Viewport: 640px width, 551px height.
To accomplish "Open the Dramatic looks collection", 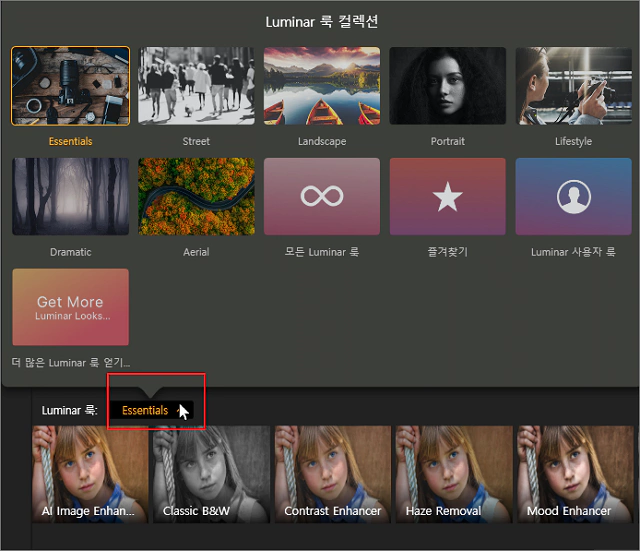I will pyautogui.click(x=71, y=196).
